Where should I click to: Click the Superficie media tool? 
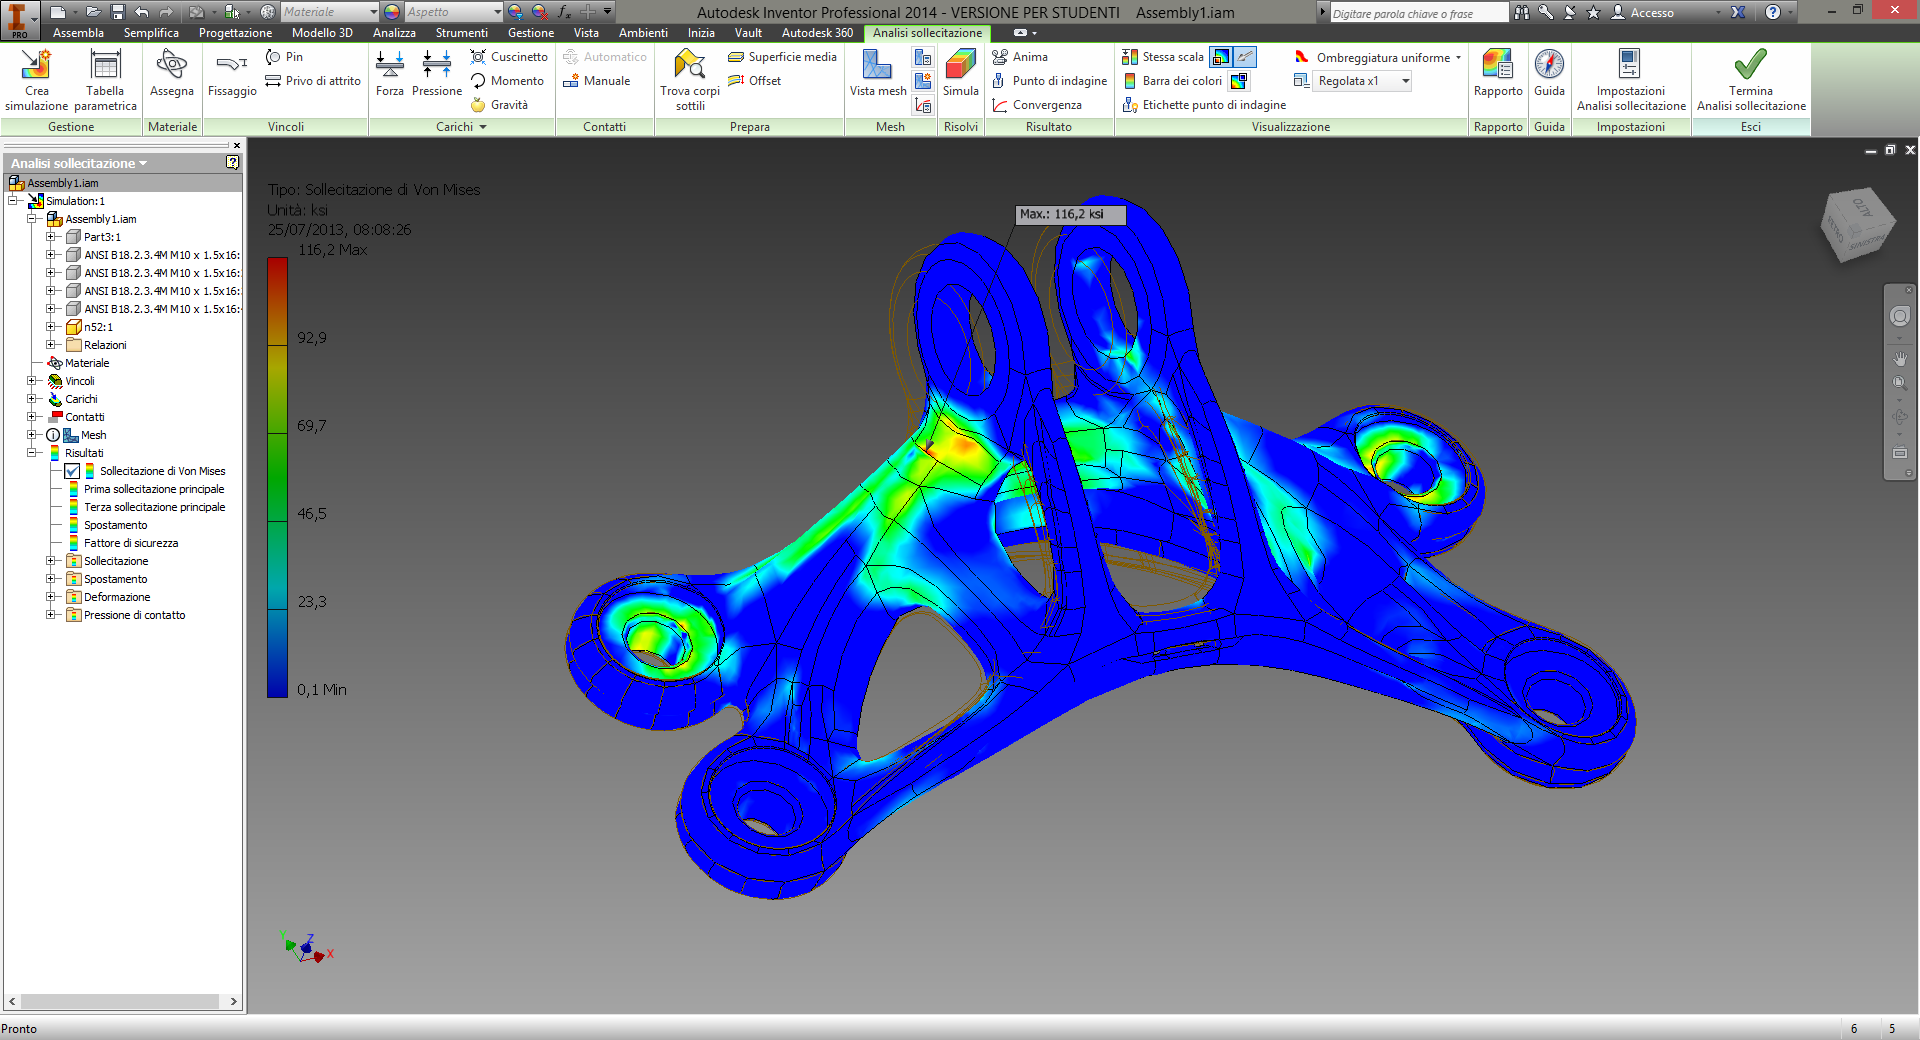[782, 57]
